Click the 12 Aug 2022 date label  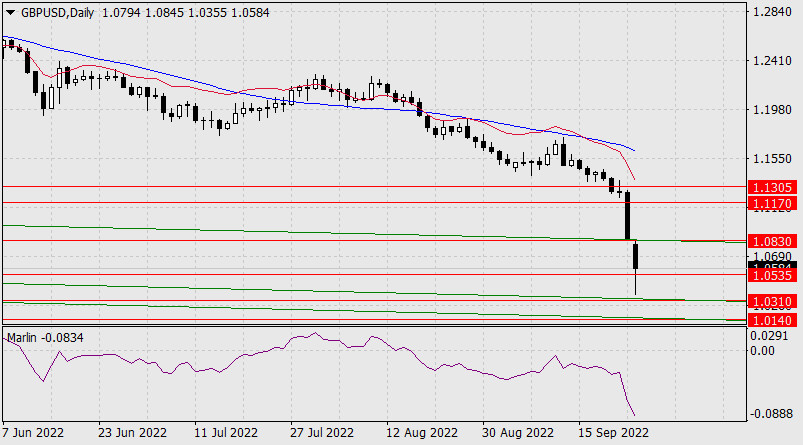click(x=421, y=433)
